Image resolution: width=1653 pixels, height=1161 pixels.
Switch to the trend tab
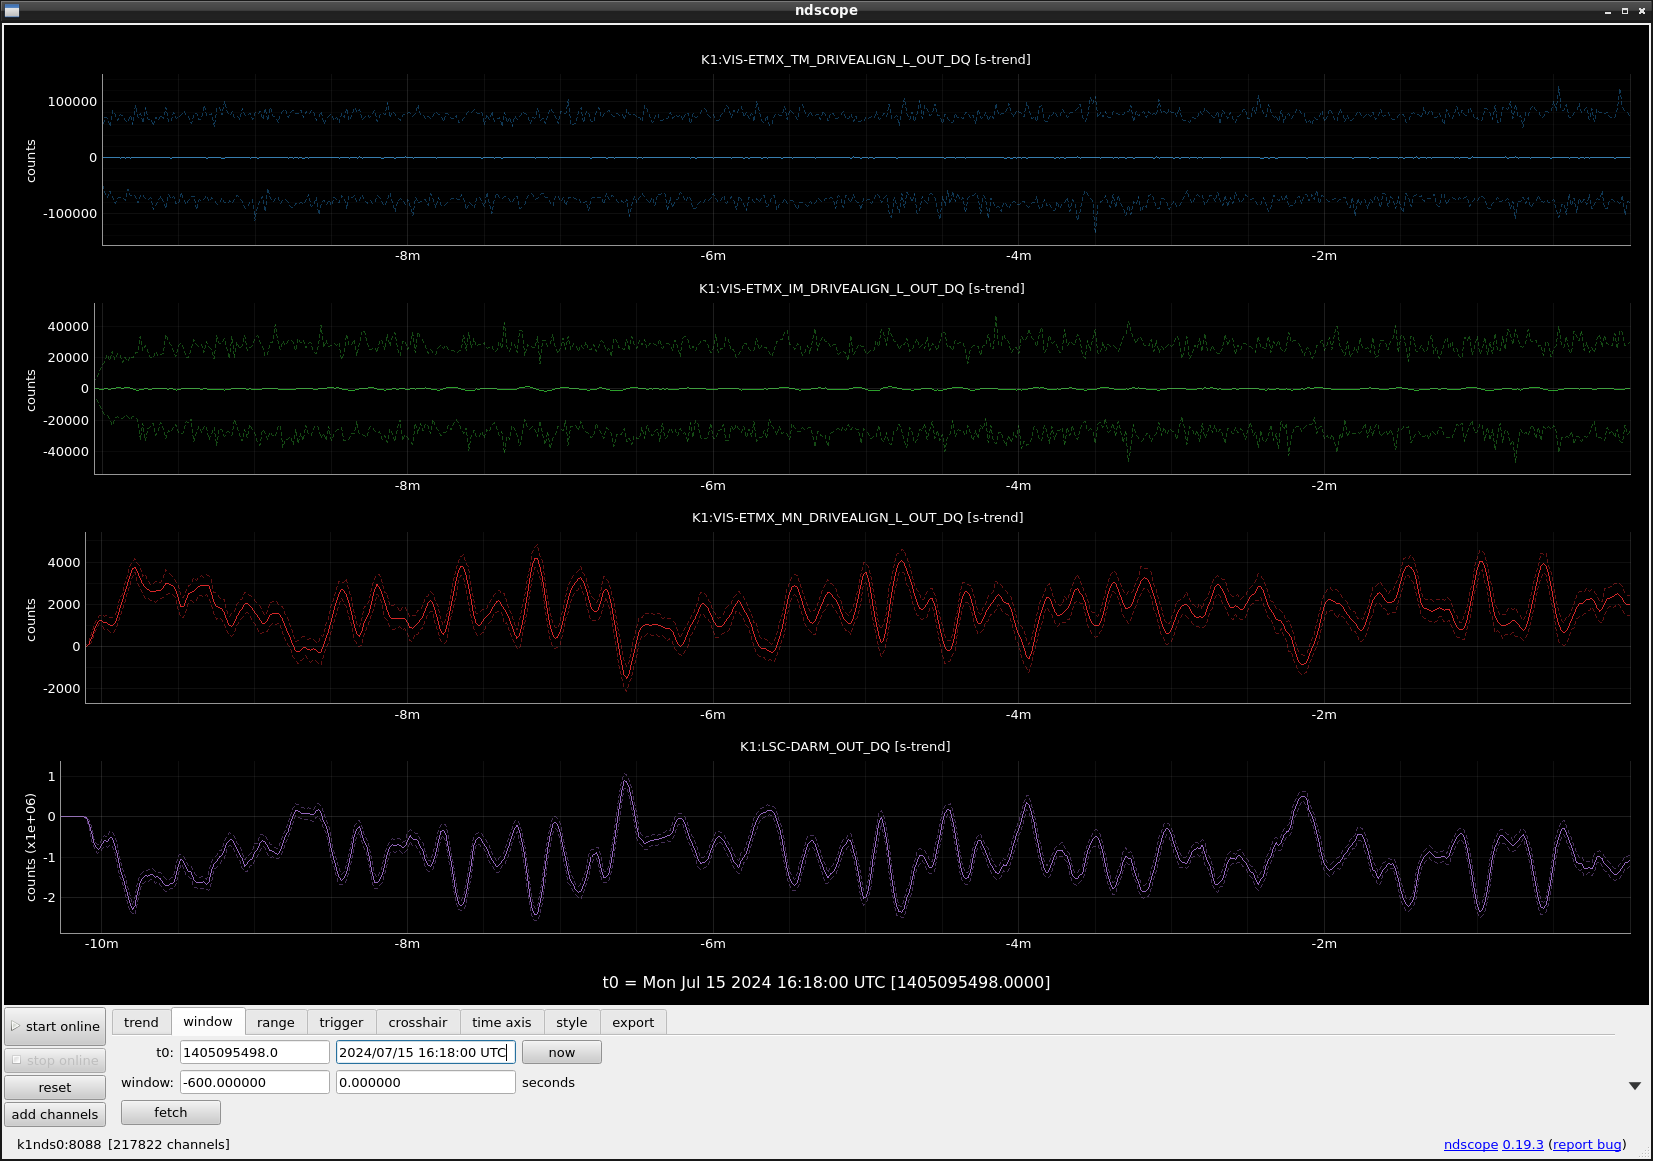point(141,1022)
